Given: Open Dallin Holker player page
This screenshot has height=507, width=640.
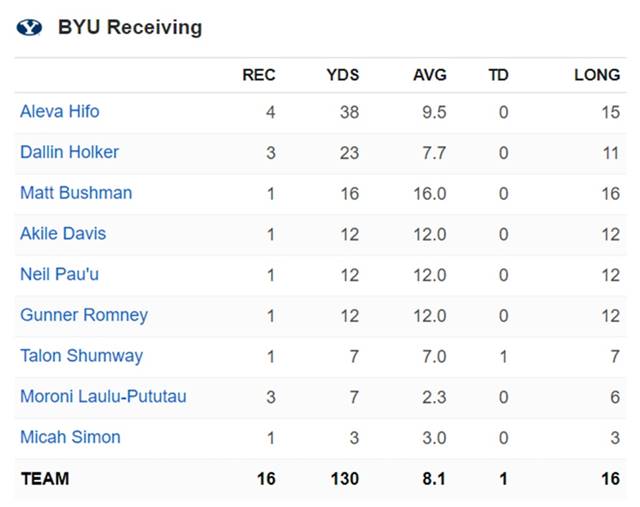Looking at the screenshot, I should pos(69,152).
